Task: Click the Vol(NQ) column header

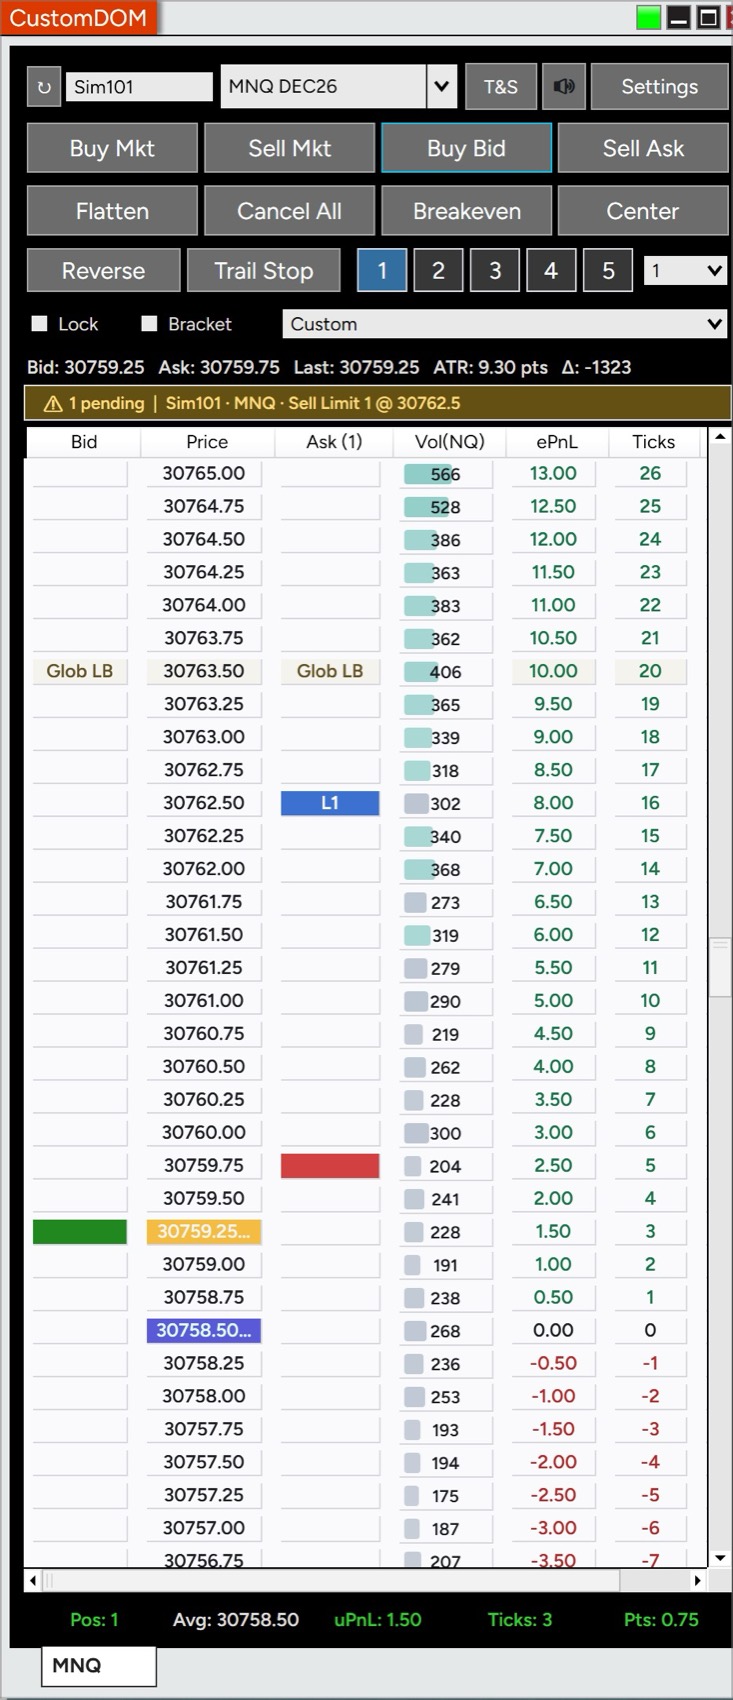Action: 450,442
